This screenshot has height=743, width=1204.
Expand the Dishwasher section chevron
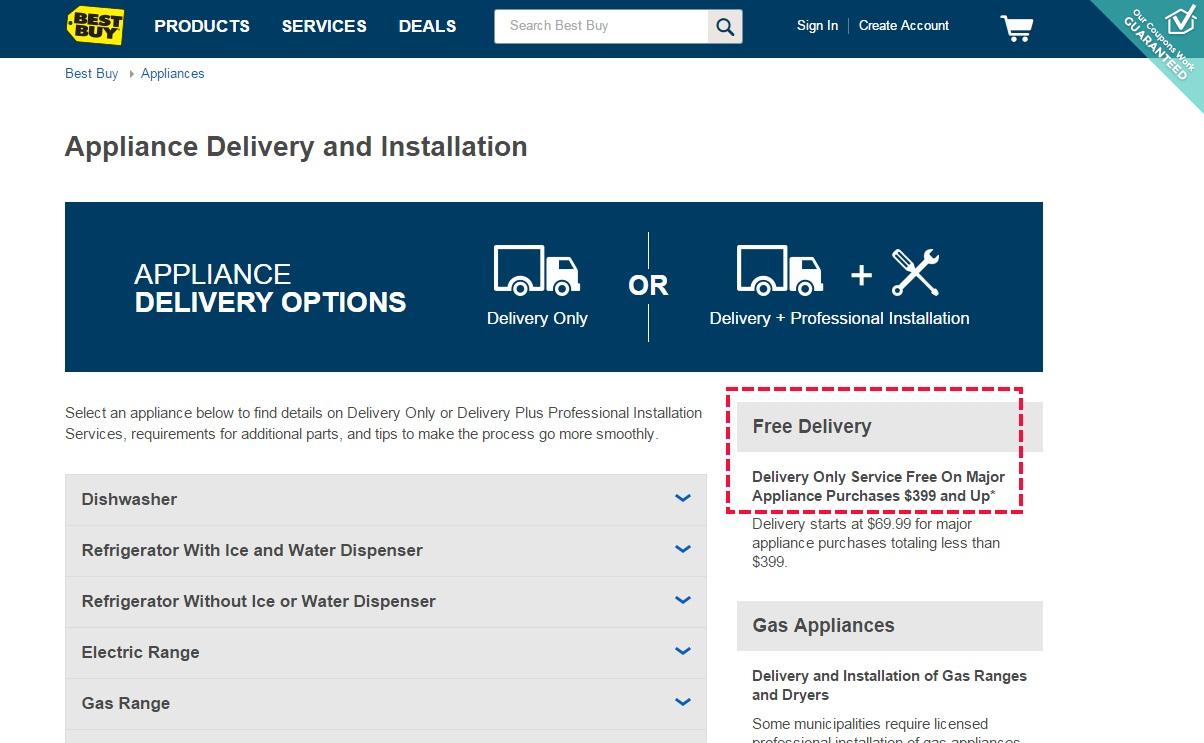click(683, 498)
